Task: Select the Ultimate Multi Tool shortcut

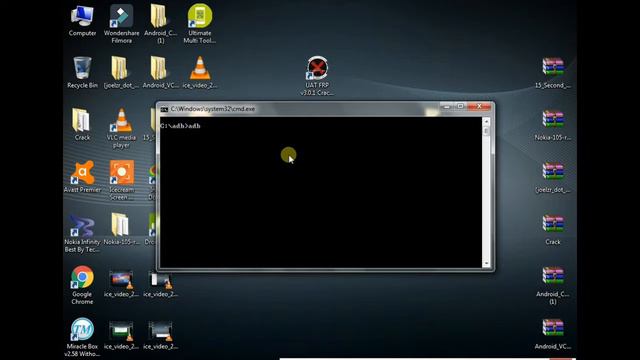Action: (x=200, y=24)
